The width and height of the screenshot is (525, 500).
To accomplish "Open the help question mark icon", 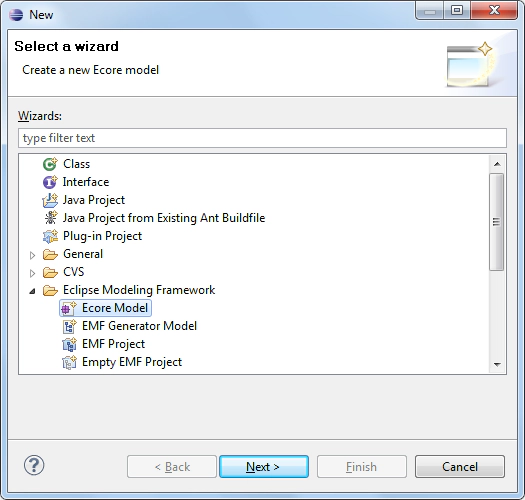I will (34, 465).
